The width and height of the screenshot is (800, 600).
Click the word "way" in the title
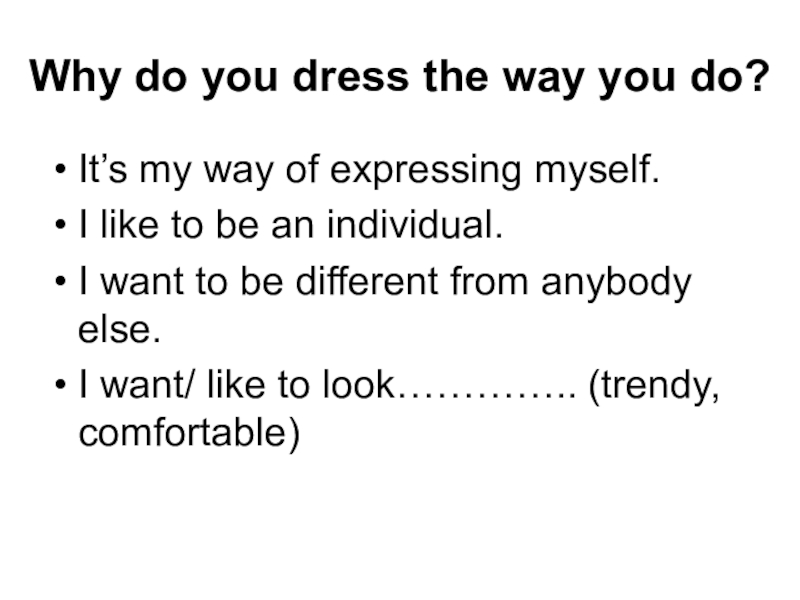coord(541,77)
